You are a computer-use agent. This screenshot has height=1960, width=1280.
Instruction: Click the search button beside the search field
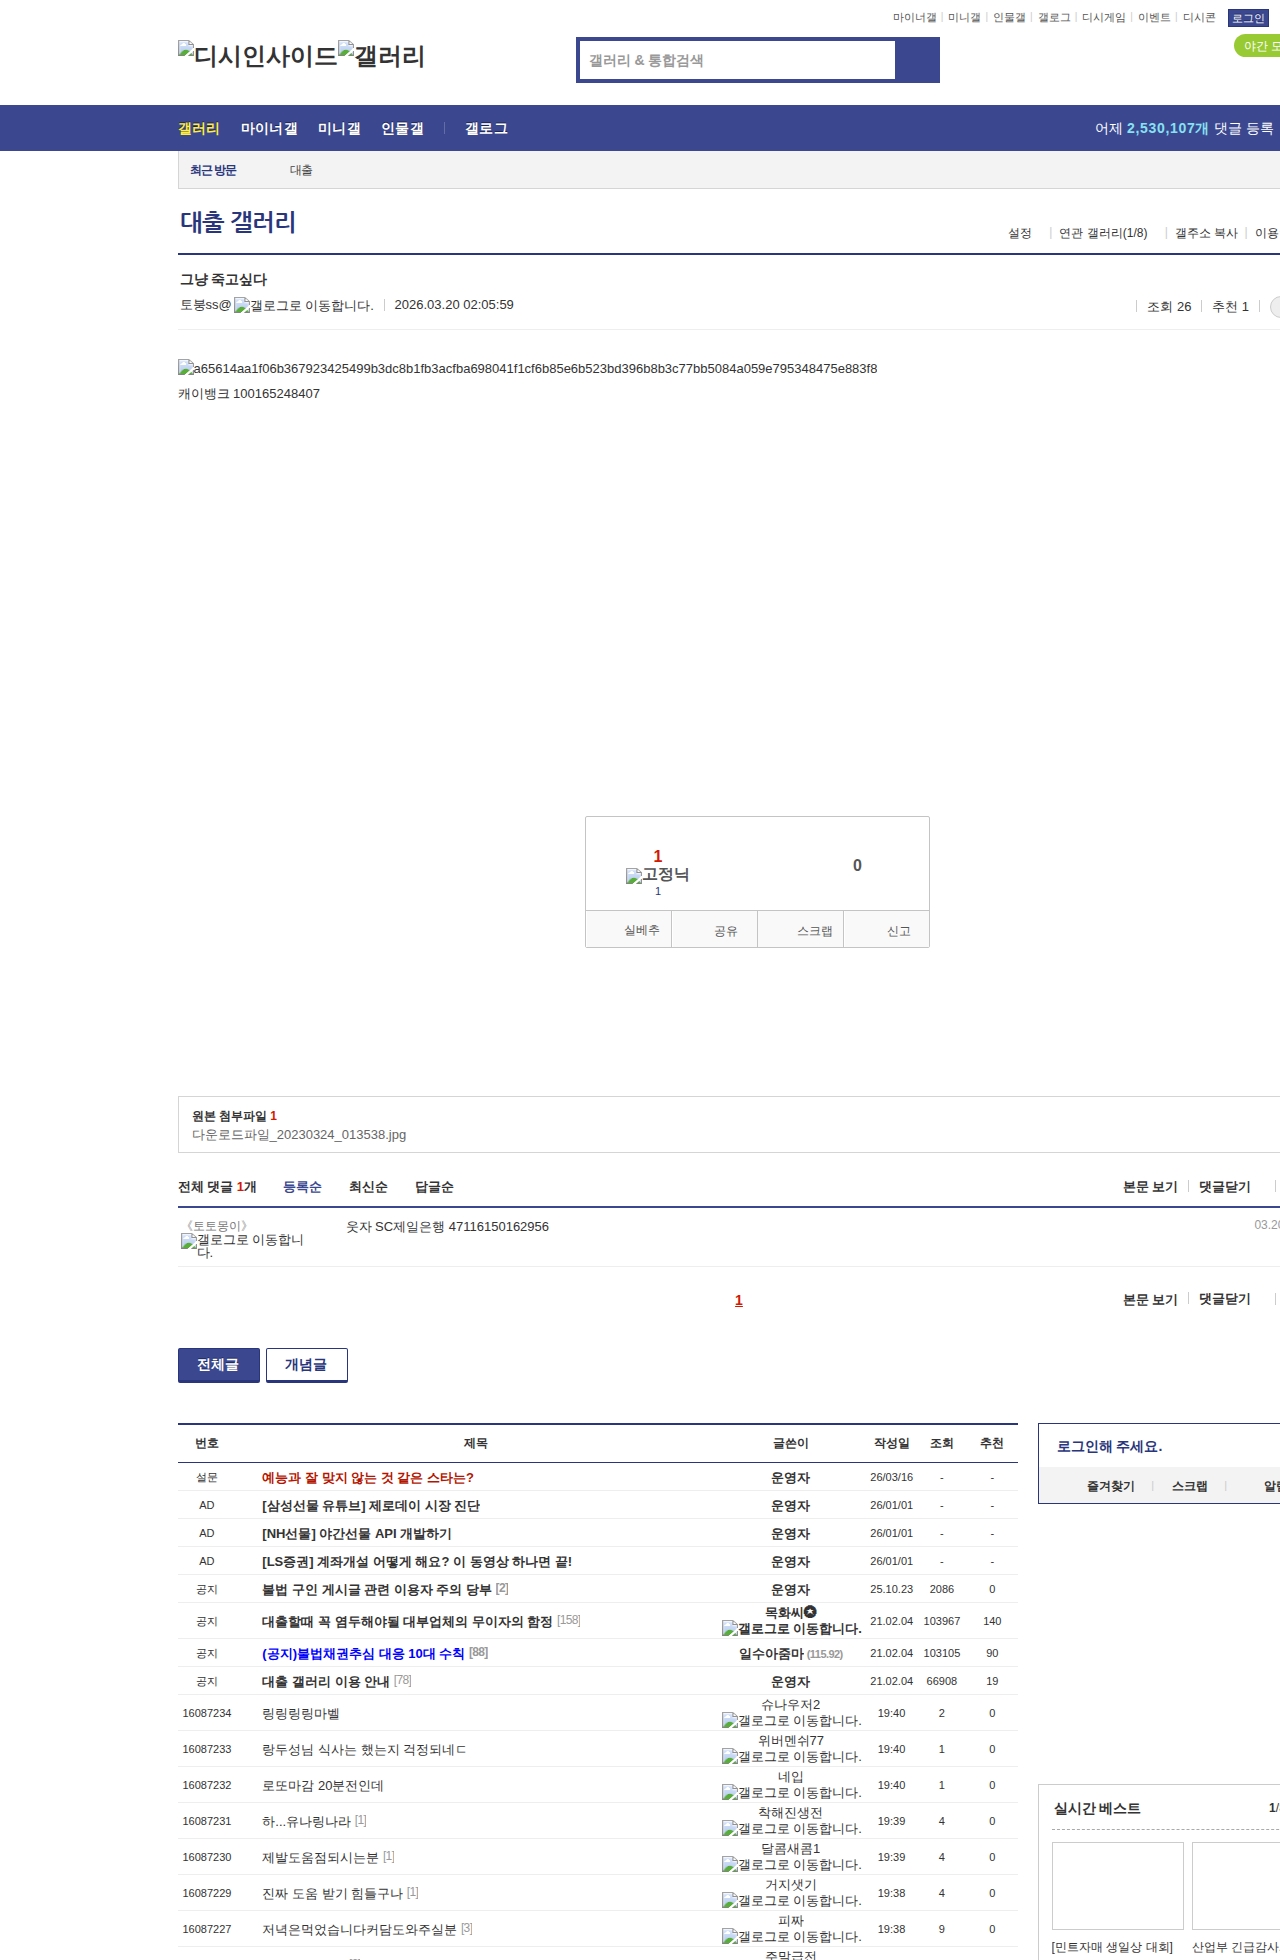[x=917, y=60]
